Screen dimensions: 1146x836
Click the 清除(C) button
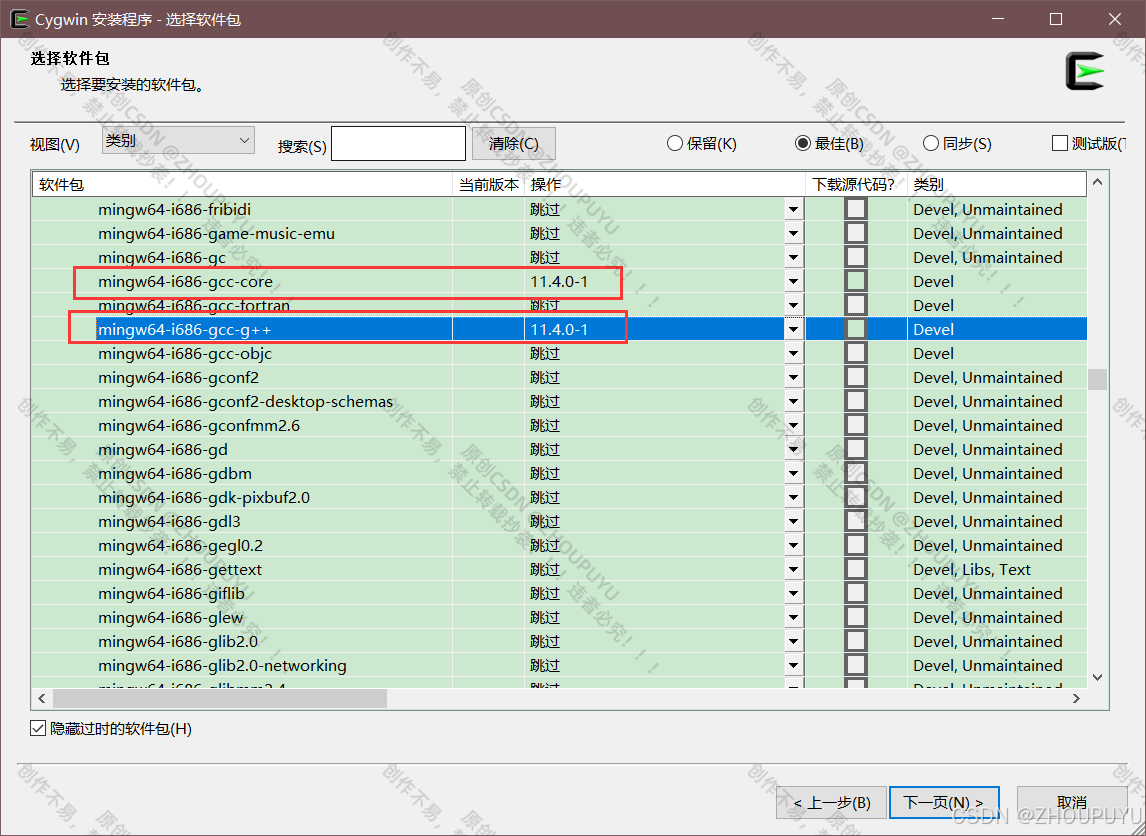click(513, 143)
